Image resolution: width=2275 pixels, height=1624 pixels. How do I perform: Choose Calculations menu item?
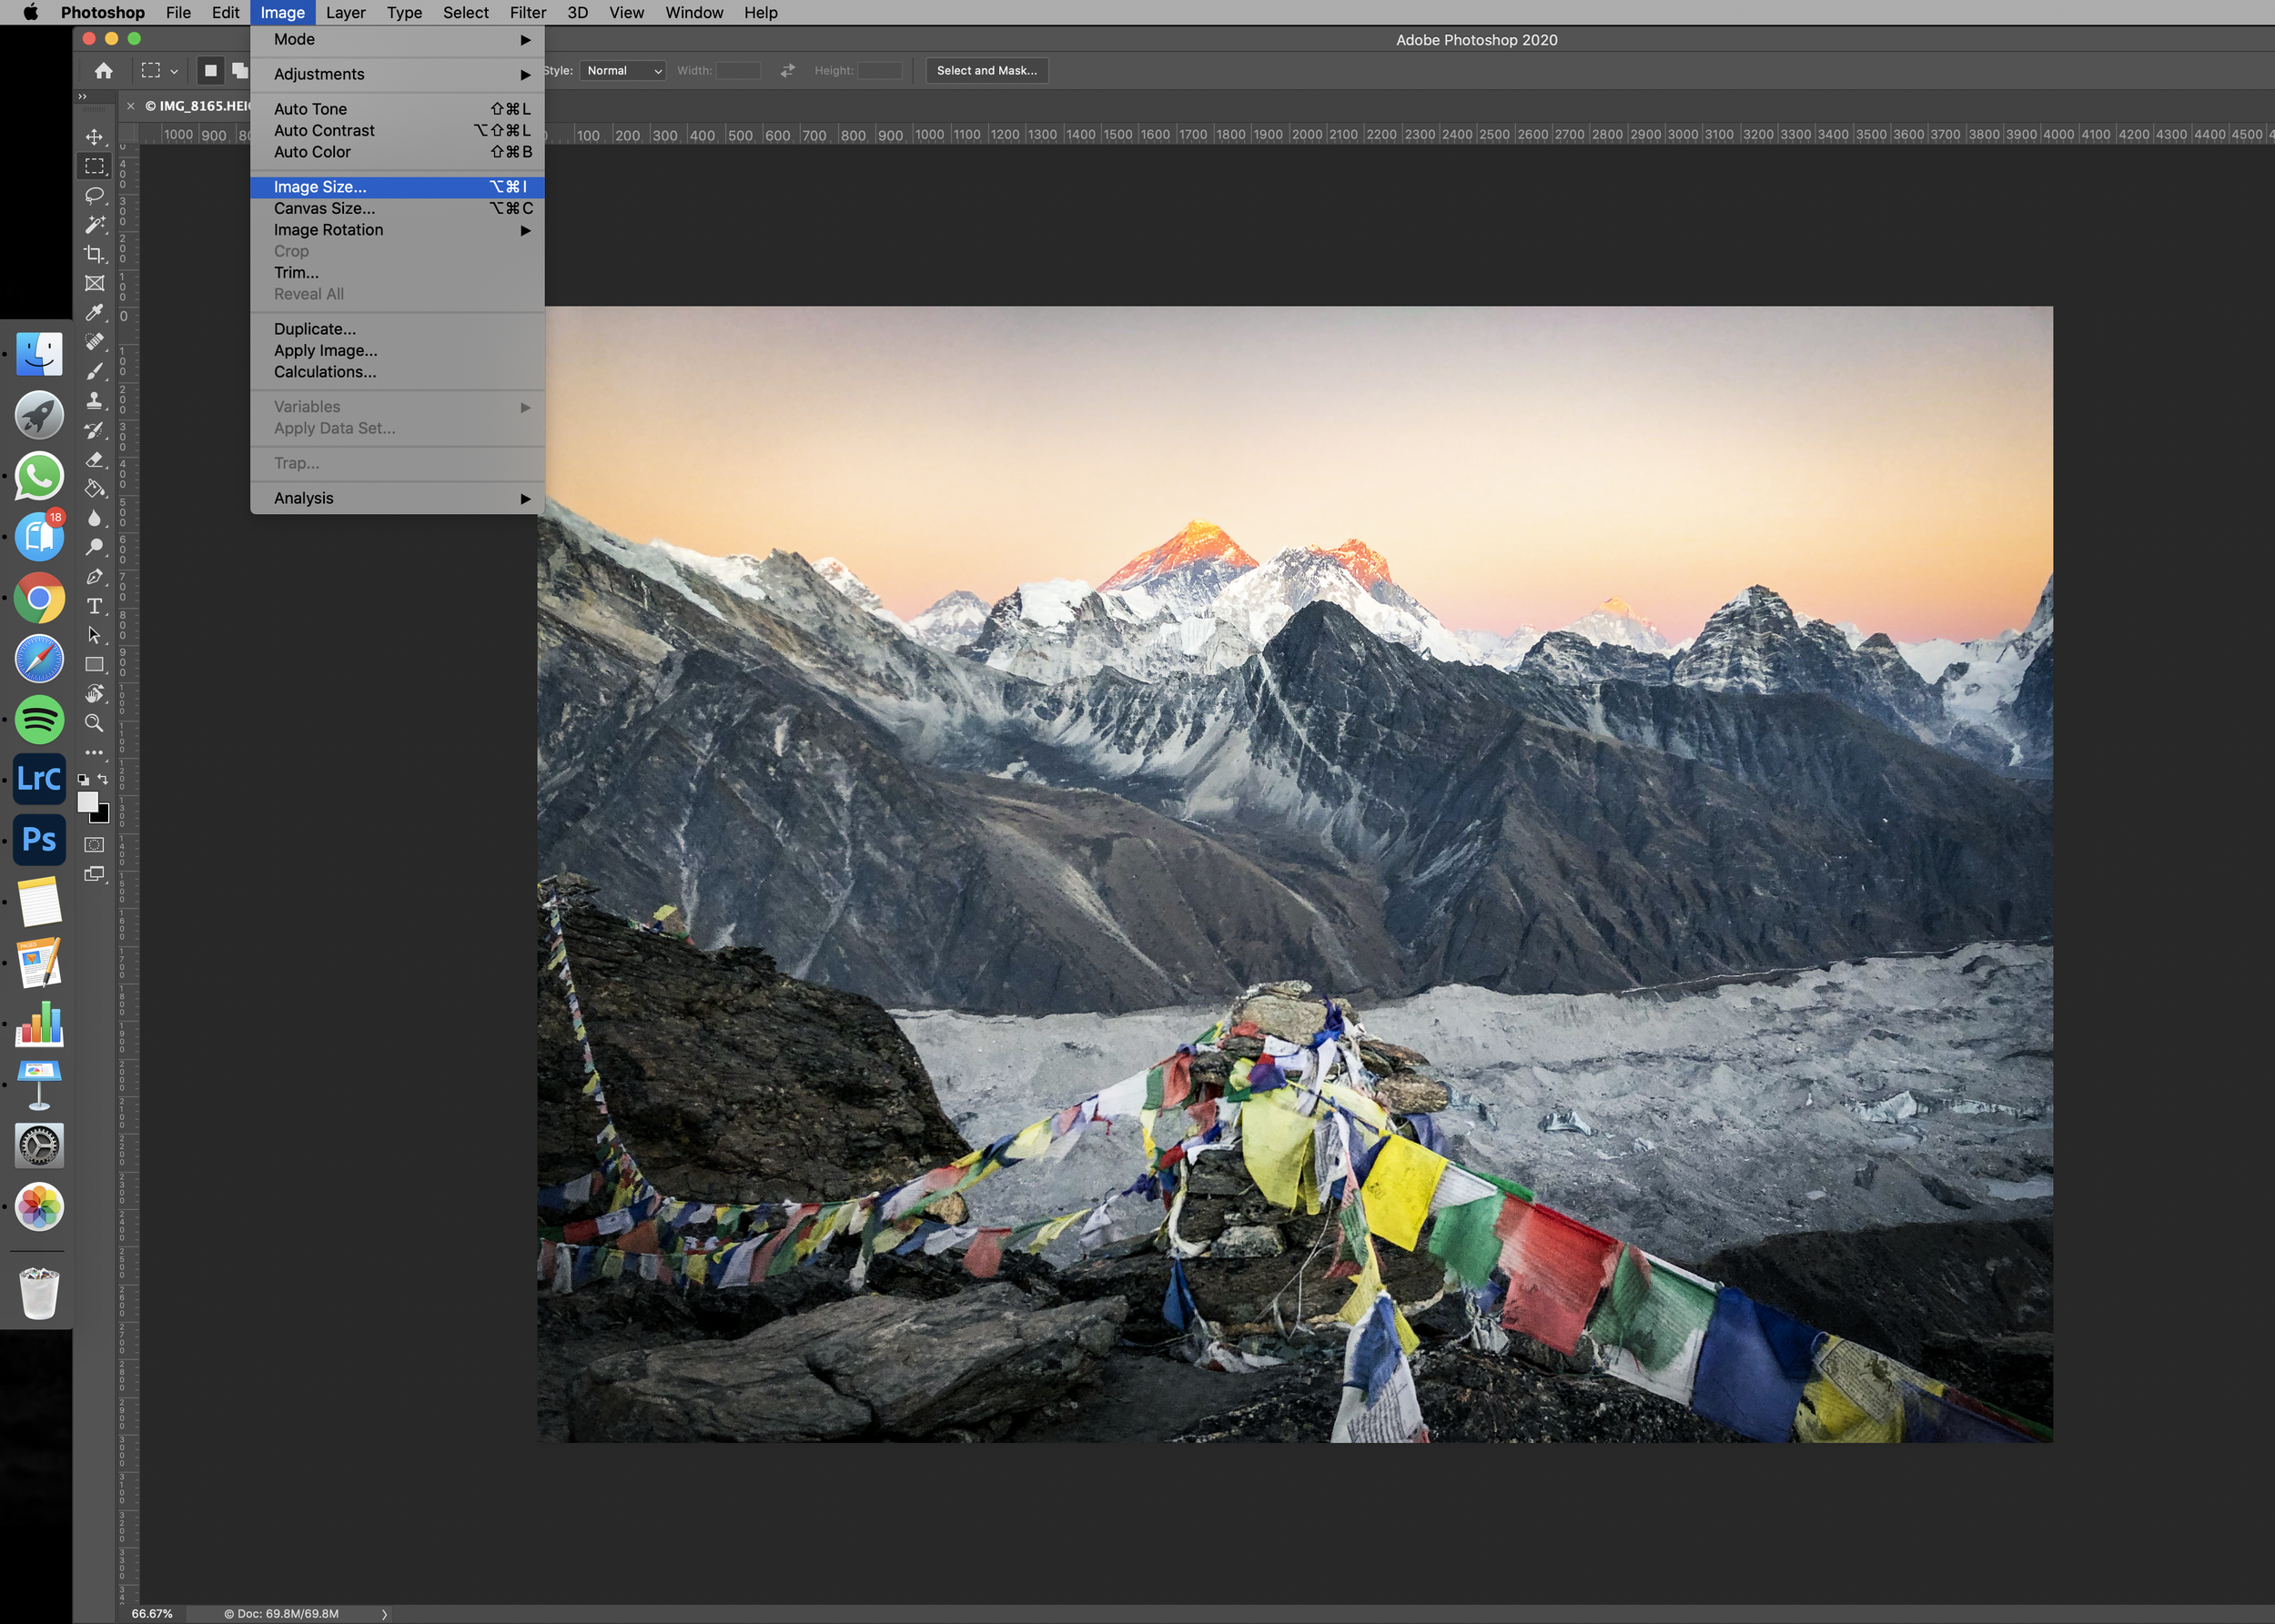tap(398, 372)
